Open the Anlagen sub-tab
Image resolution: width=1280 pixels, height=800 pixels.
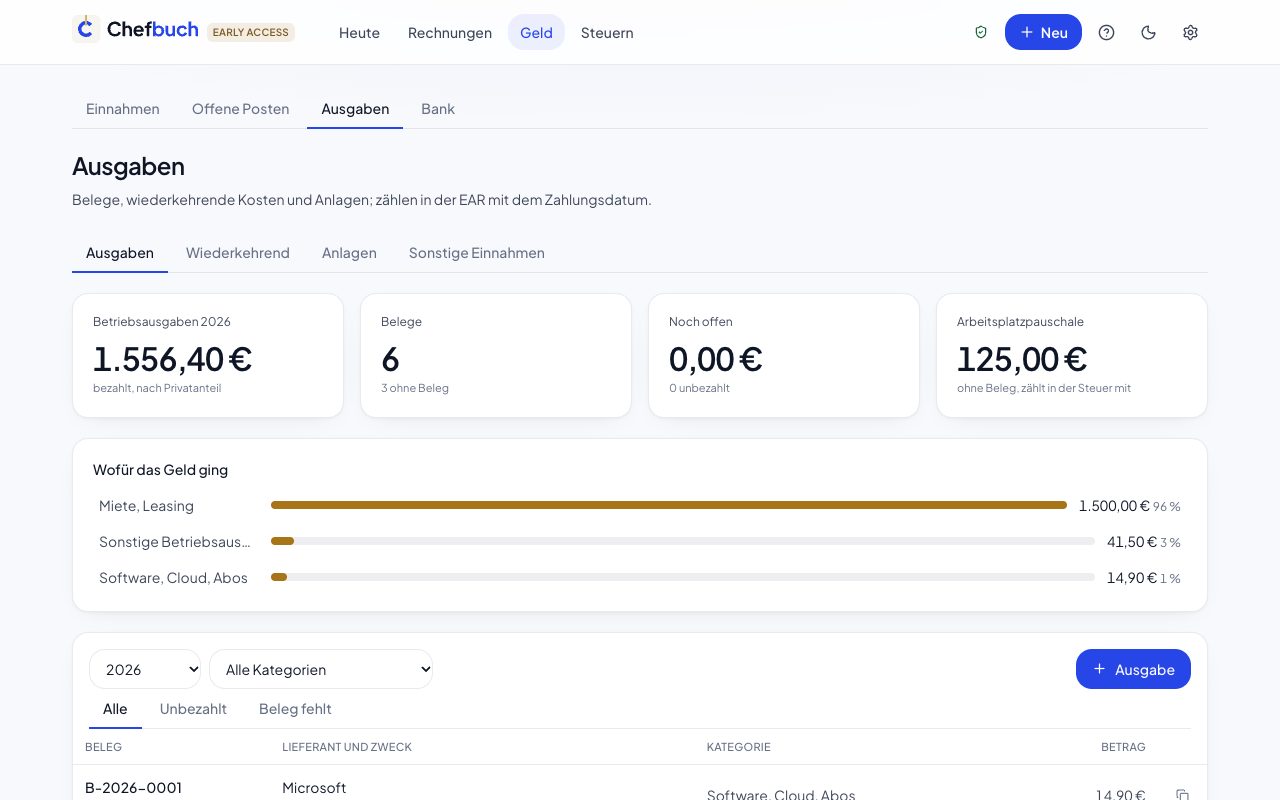[349, 253]
